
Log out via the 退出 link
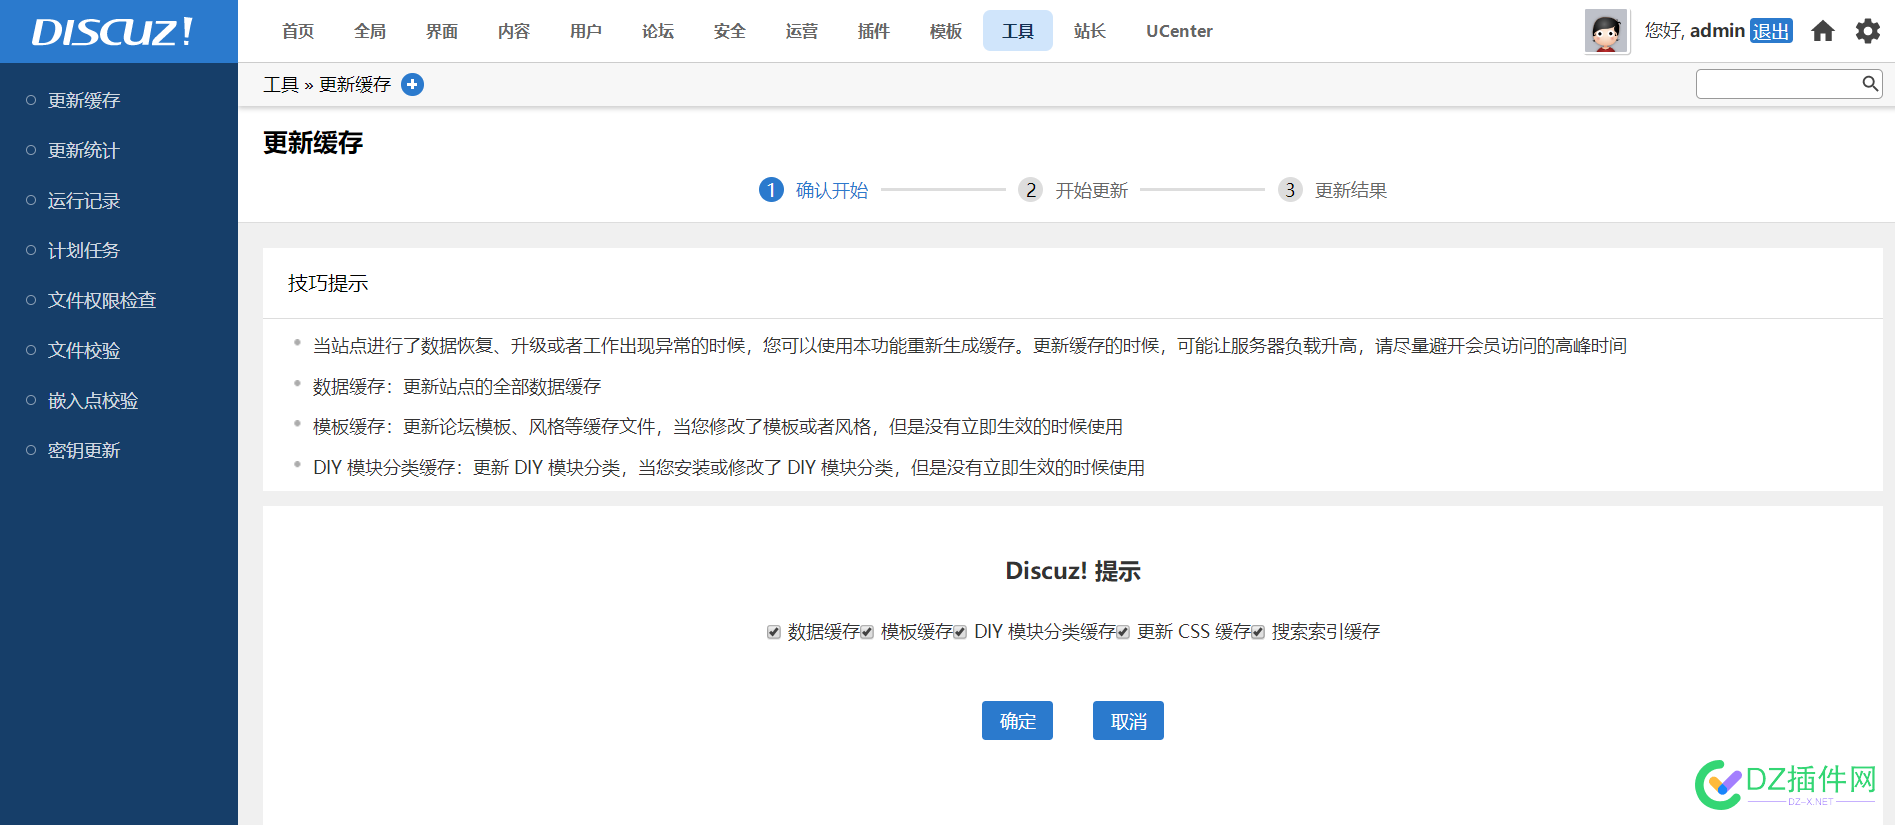tap(1771, 31)
